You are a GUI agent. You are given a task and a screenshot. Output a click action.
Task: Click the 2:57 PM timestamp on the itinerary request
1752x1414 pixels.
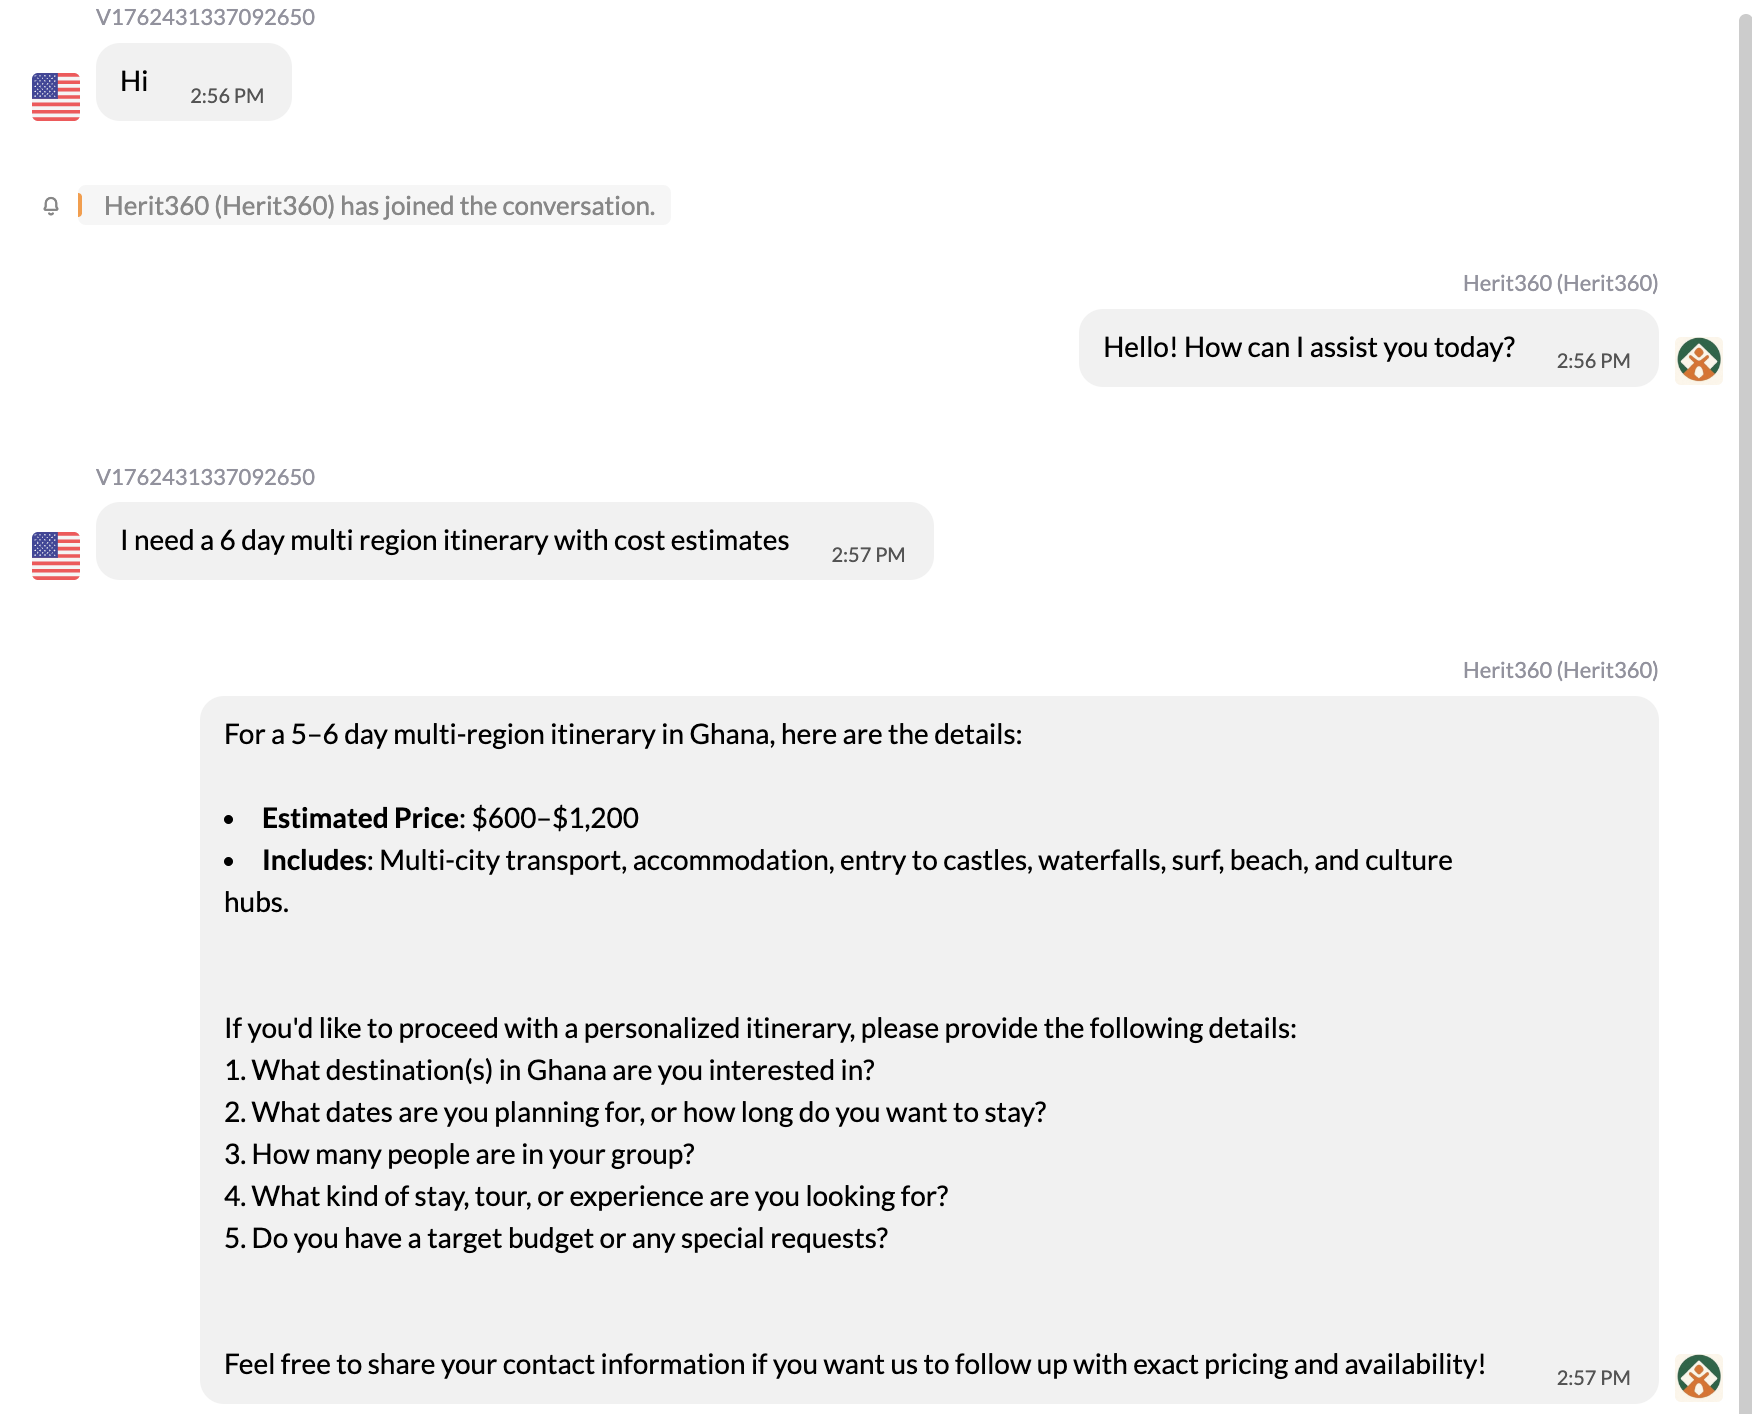pos(868,555)
